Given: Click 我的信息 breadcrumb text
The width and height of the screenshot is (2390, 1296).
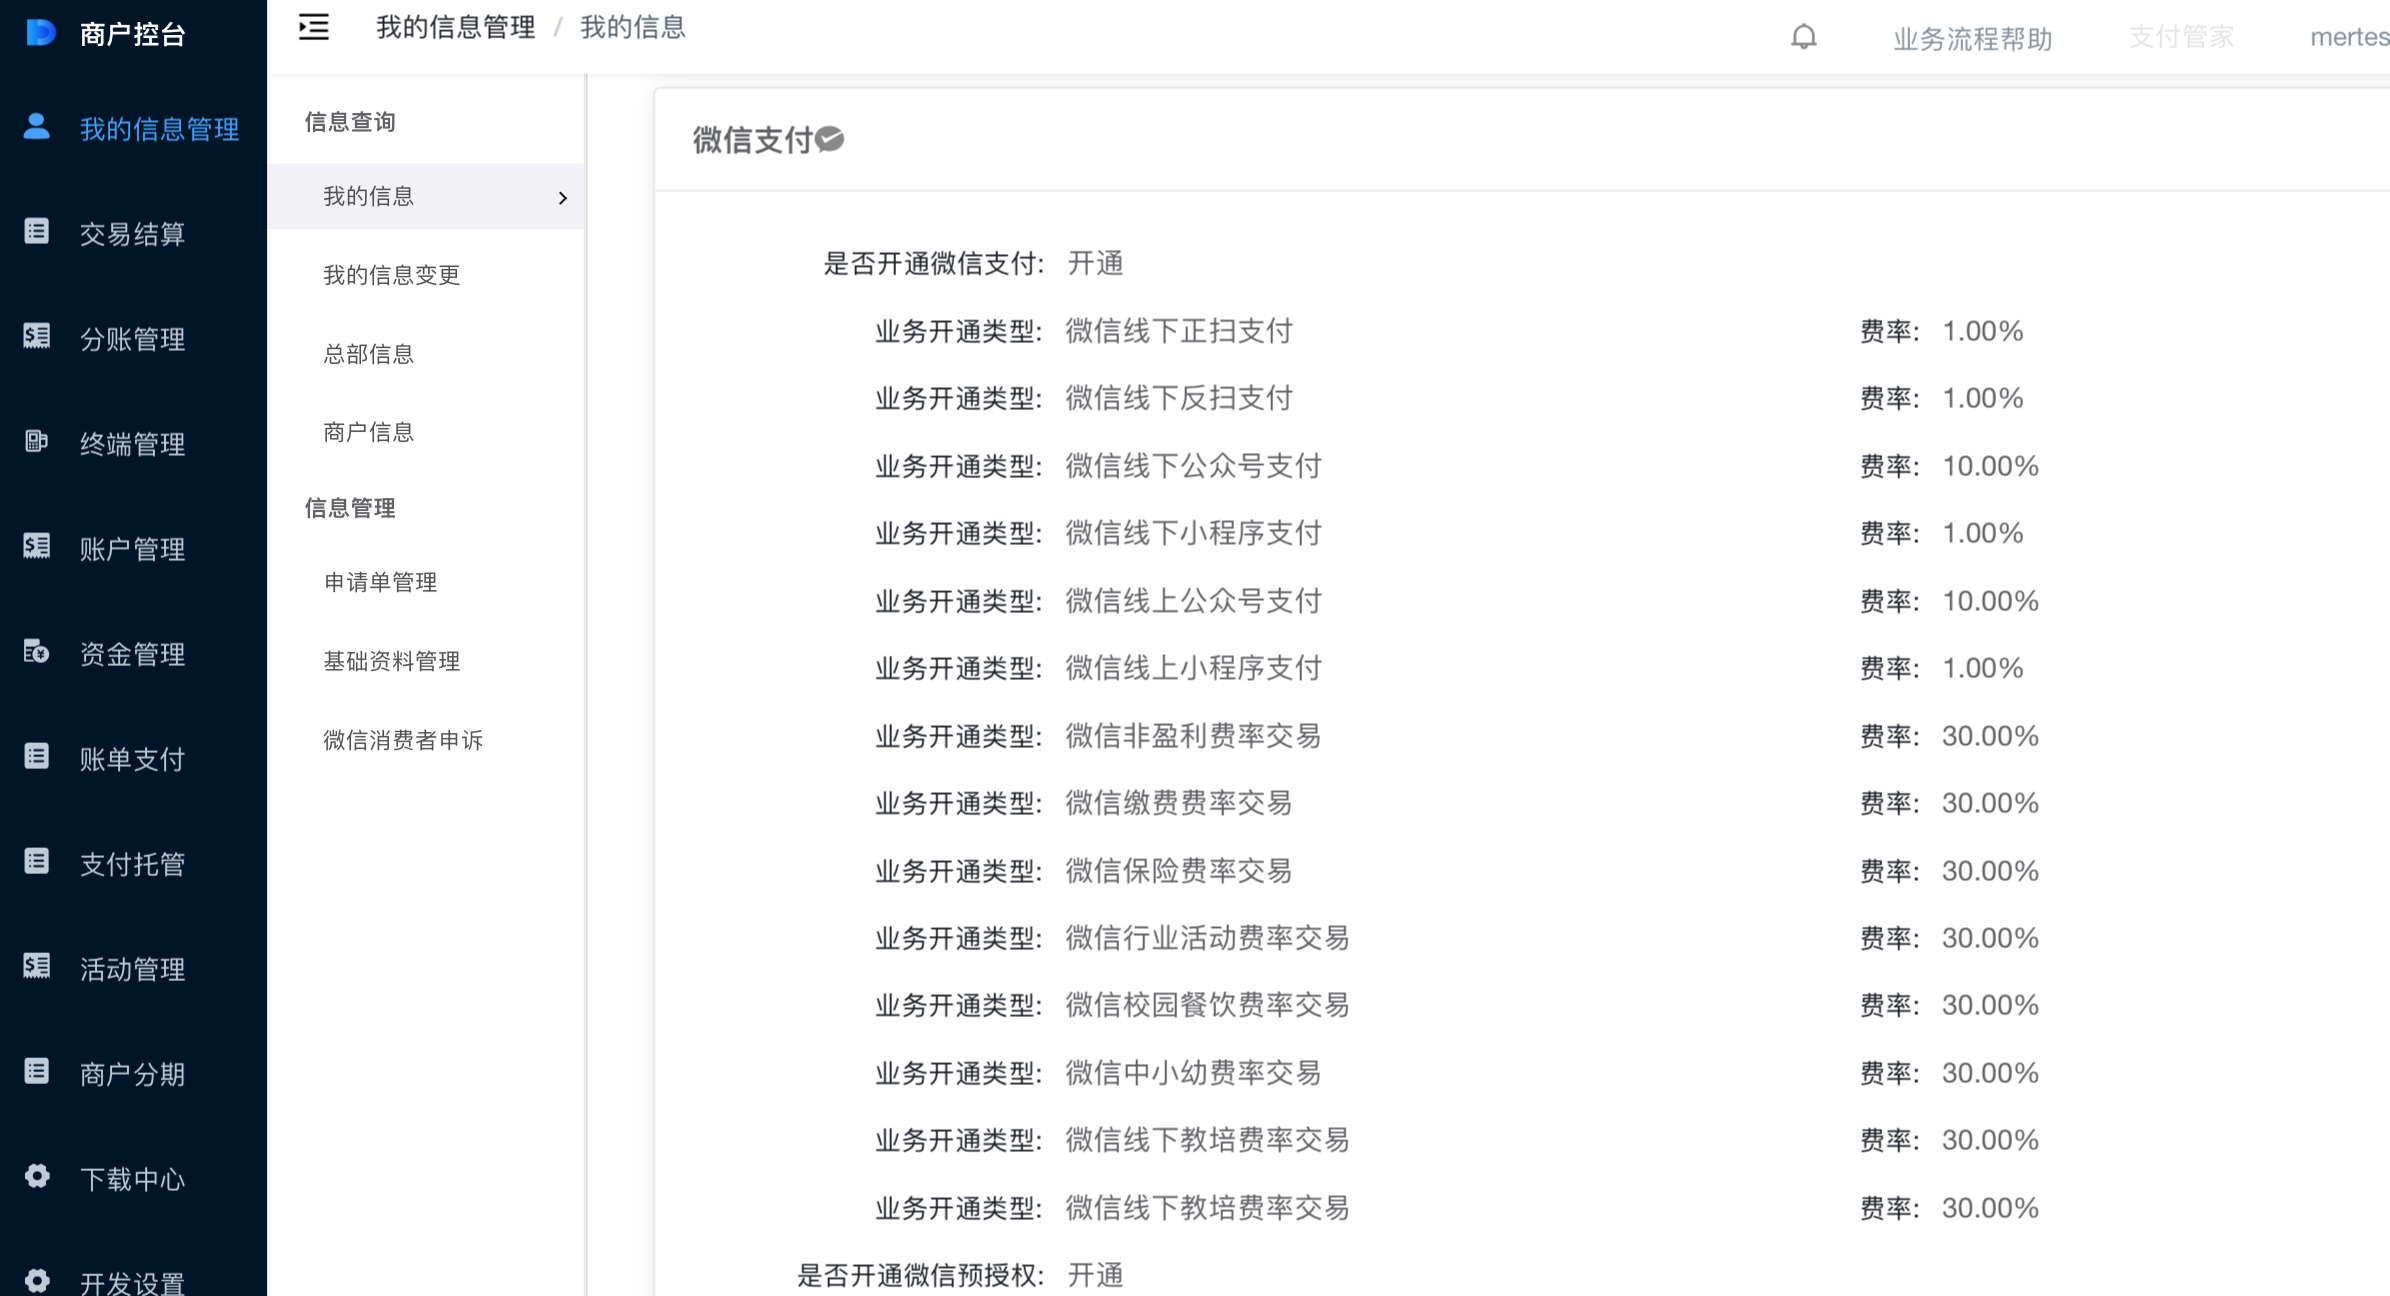Looking at the screenshot, I should coord(633,28).
